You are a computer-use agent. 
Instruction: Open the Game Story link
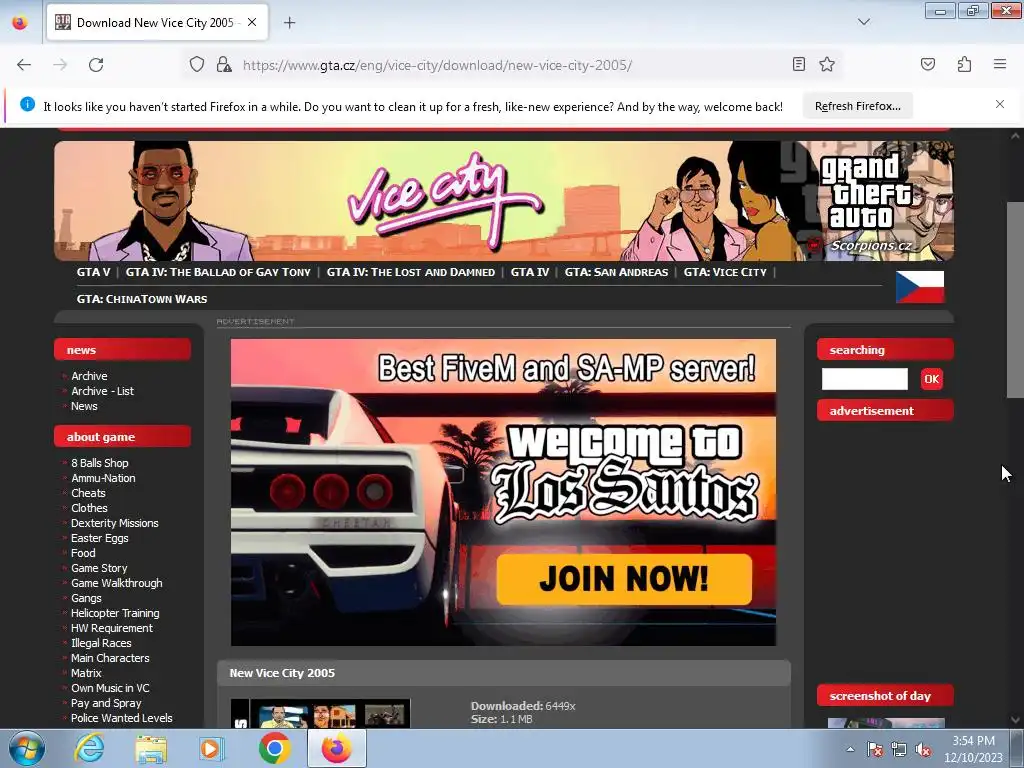click(x=99, y=568)
